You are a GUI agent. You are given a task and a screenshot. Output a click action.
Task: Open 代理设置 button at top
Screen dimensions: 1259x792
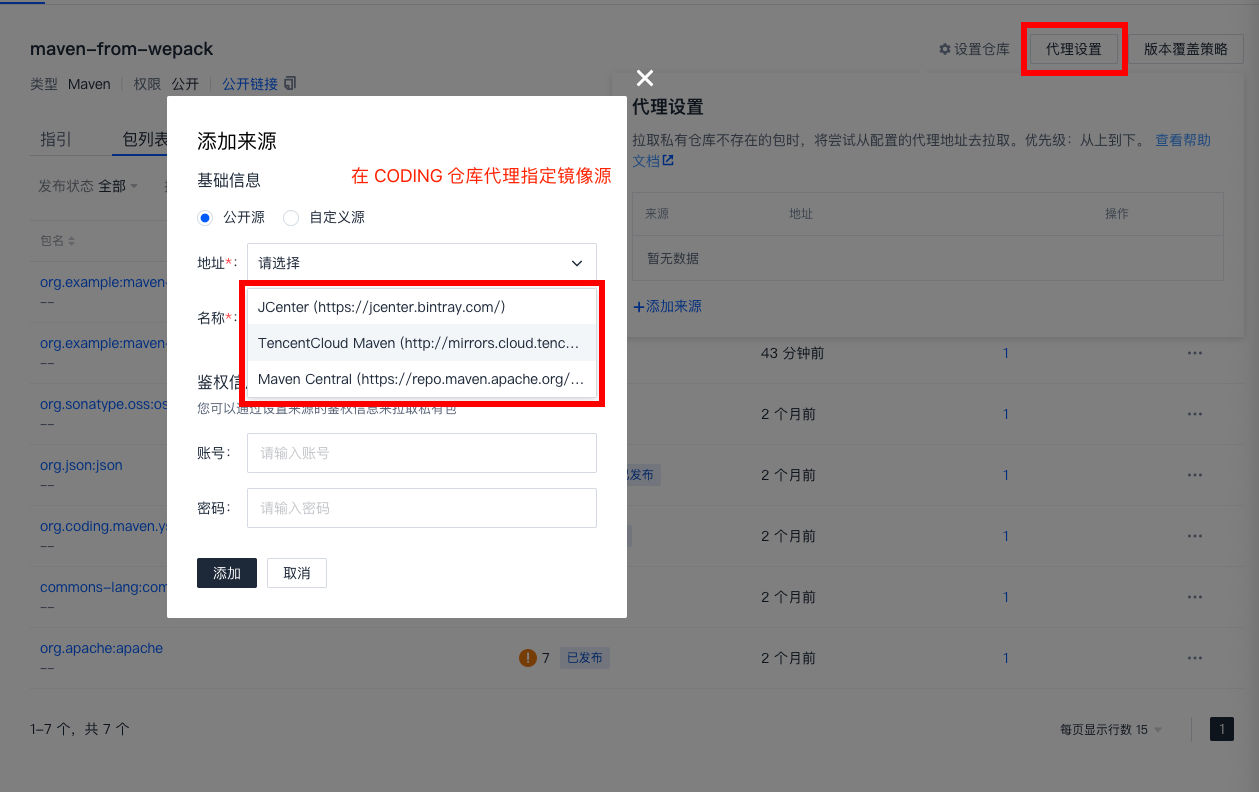[1073, 49]
